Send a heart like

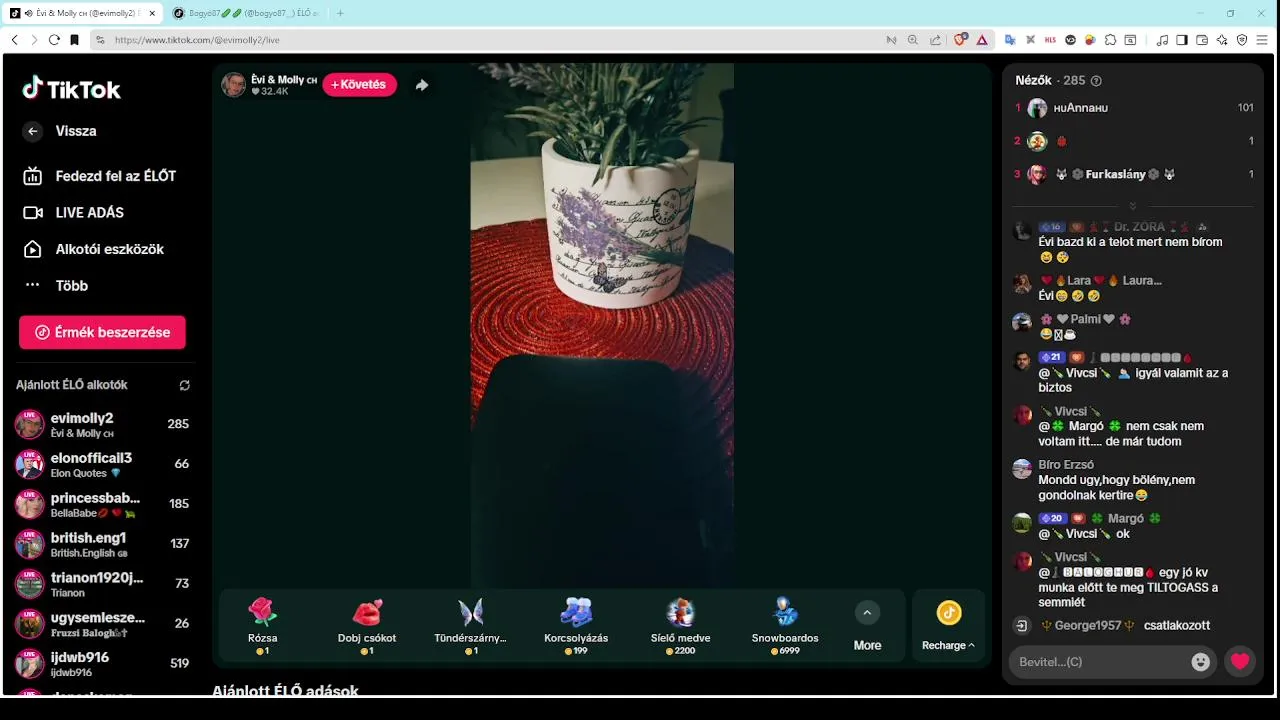point(1240,662)
